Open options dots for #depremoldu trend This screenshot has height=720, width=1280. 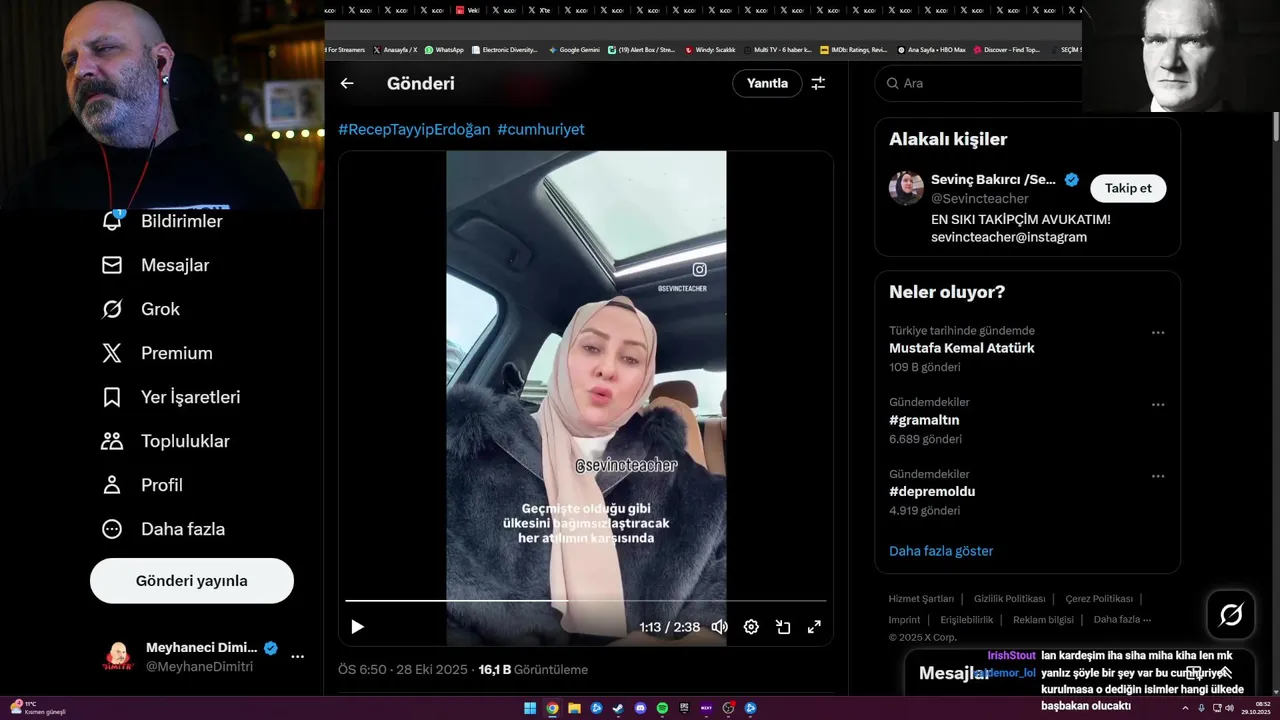click(1158, 477)
